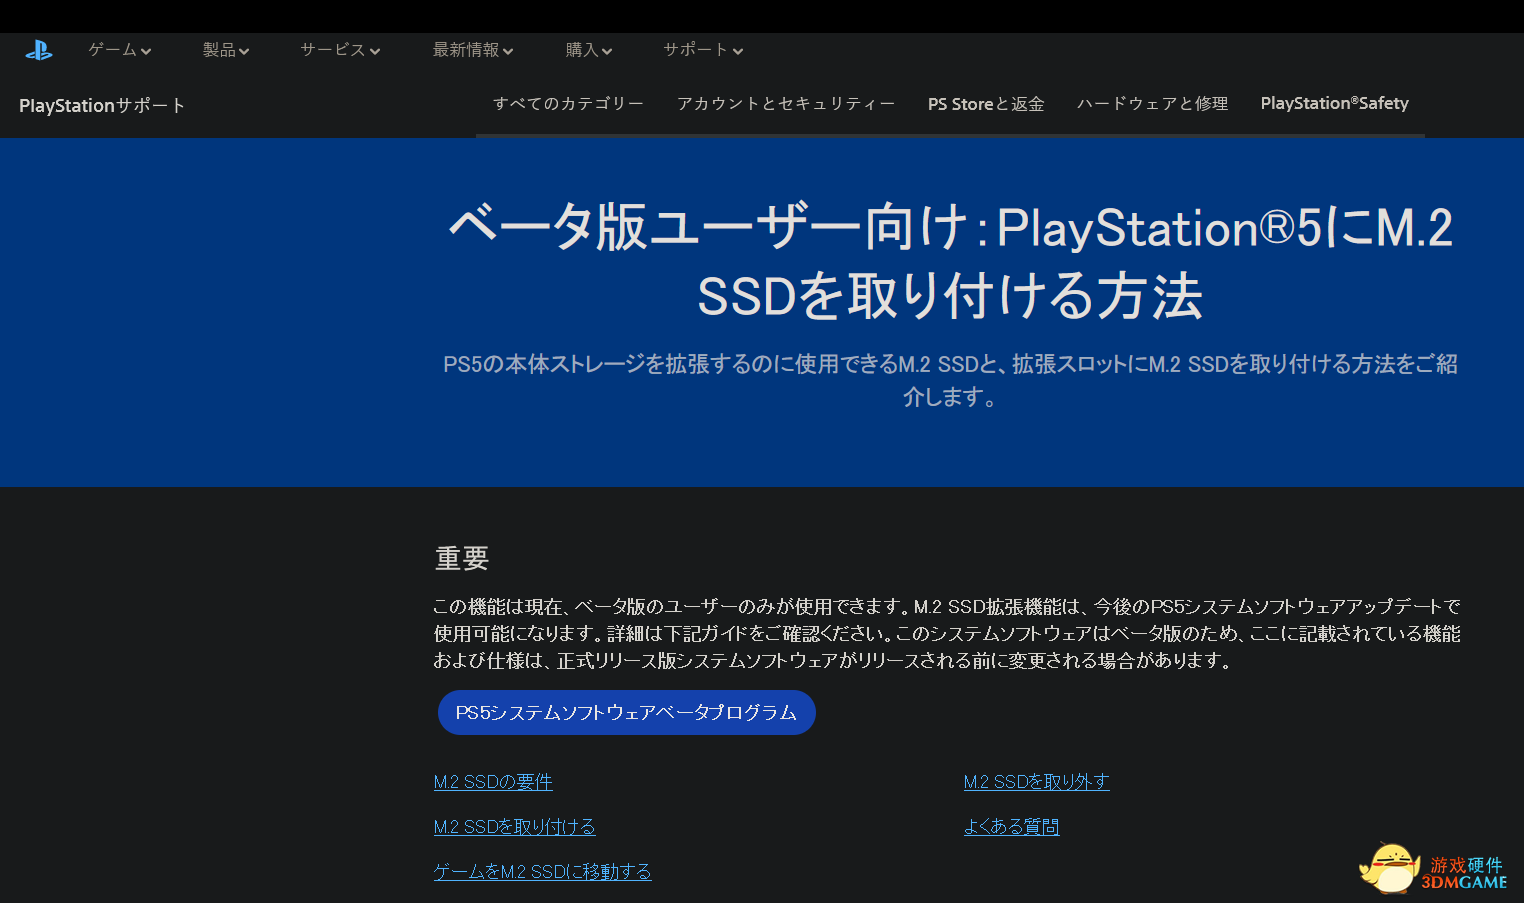1524x903 pixels.
Task: Open the PS Storeと返金 tab
Action: [986, 104]
